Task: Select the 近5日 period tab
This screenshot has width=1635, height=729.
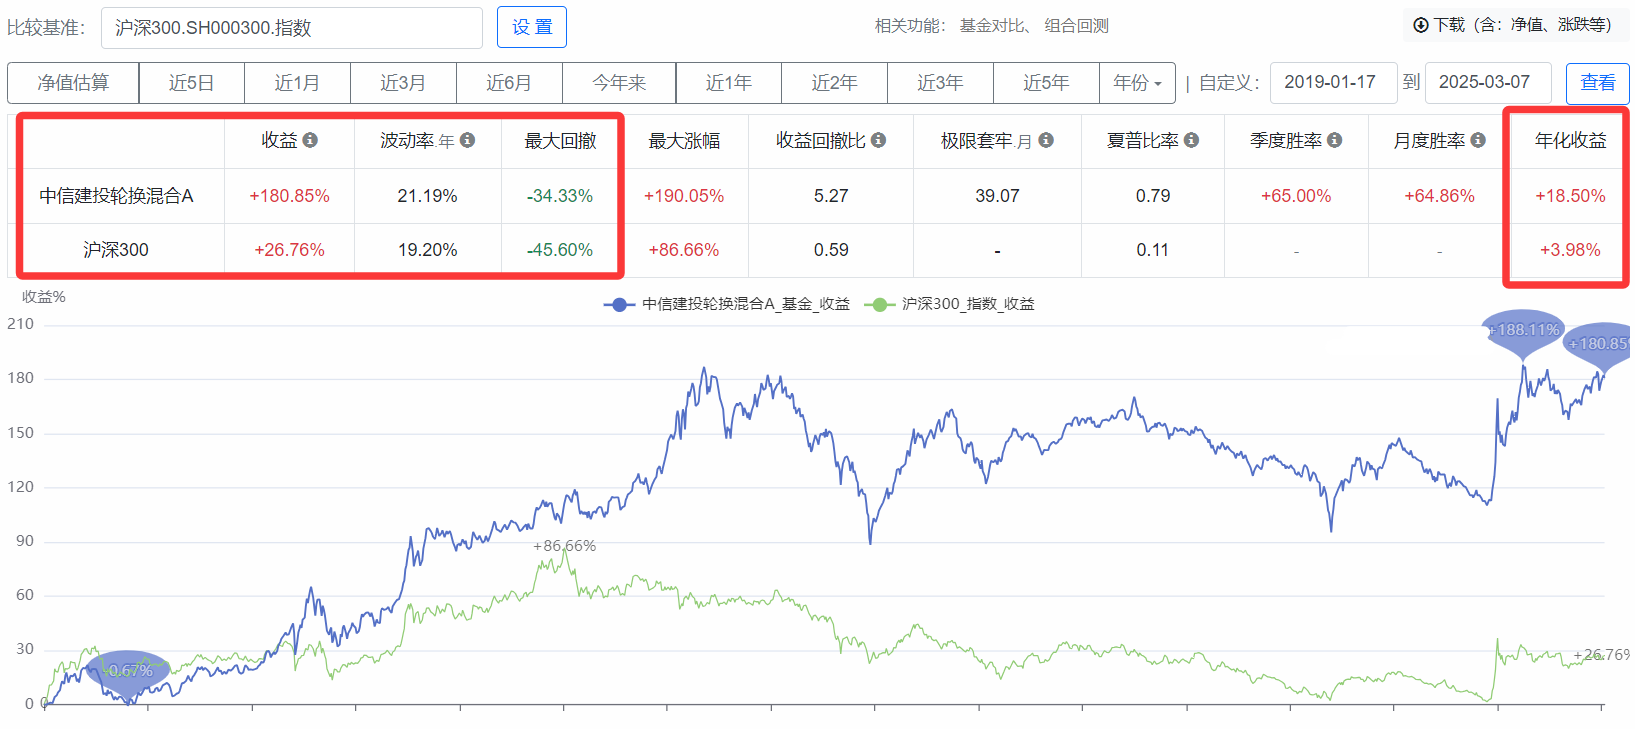Action: tap(191, 83)
